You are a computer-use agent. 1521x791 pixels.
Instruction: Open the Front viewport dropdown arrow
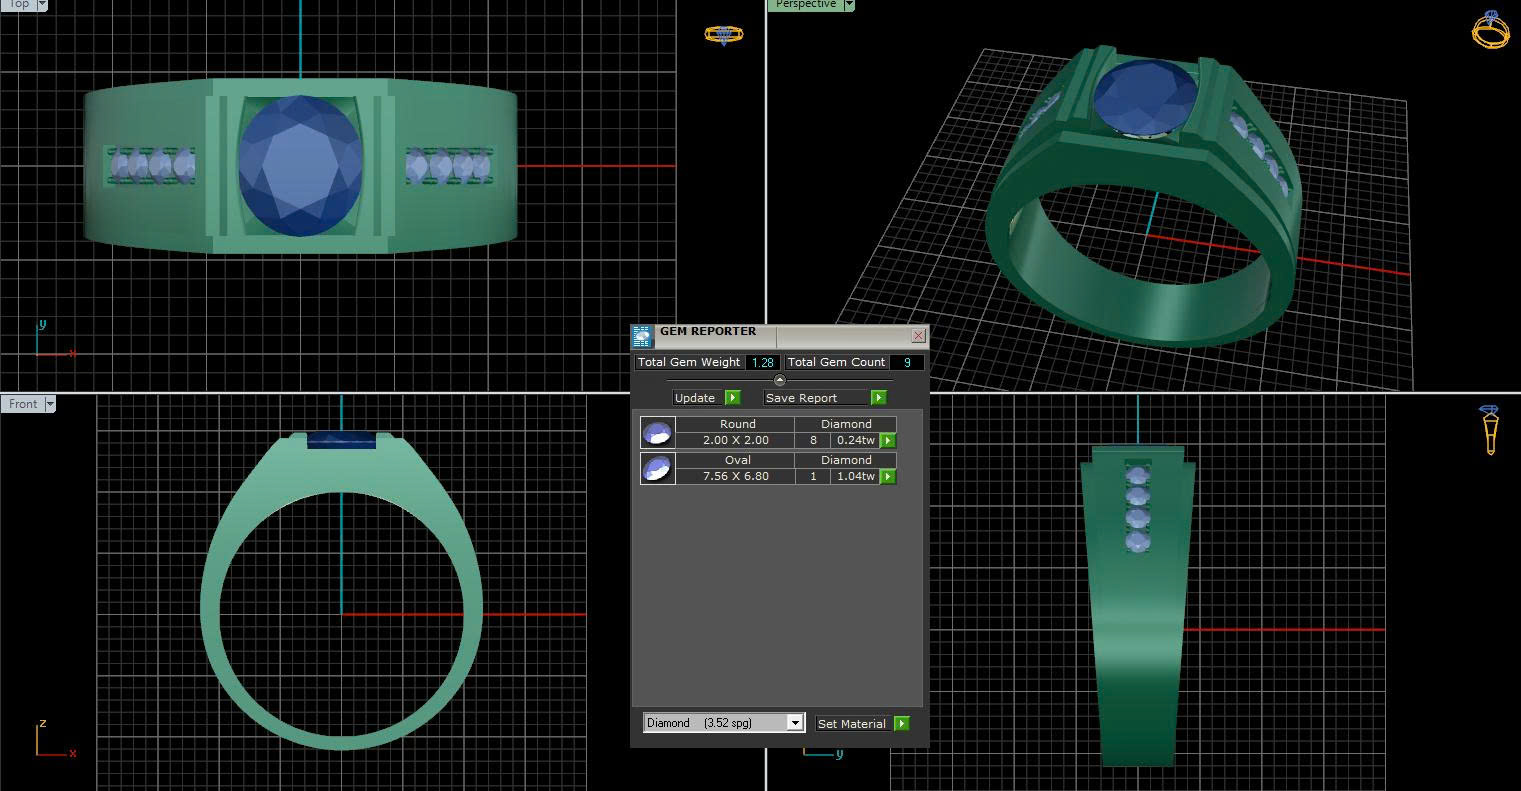click(x=49, y=404)
